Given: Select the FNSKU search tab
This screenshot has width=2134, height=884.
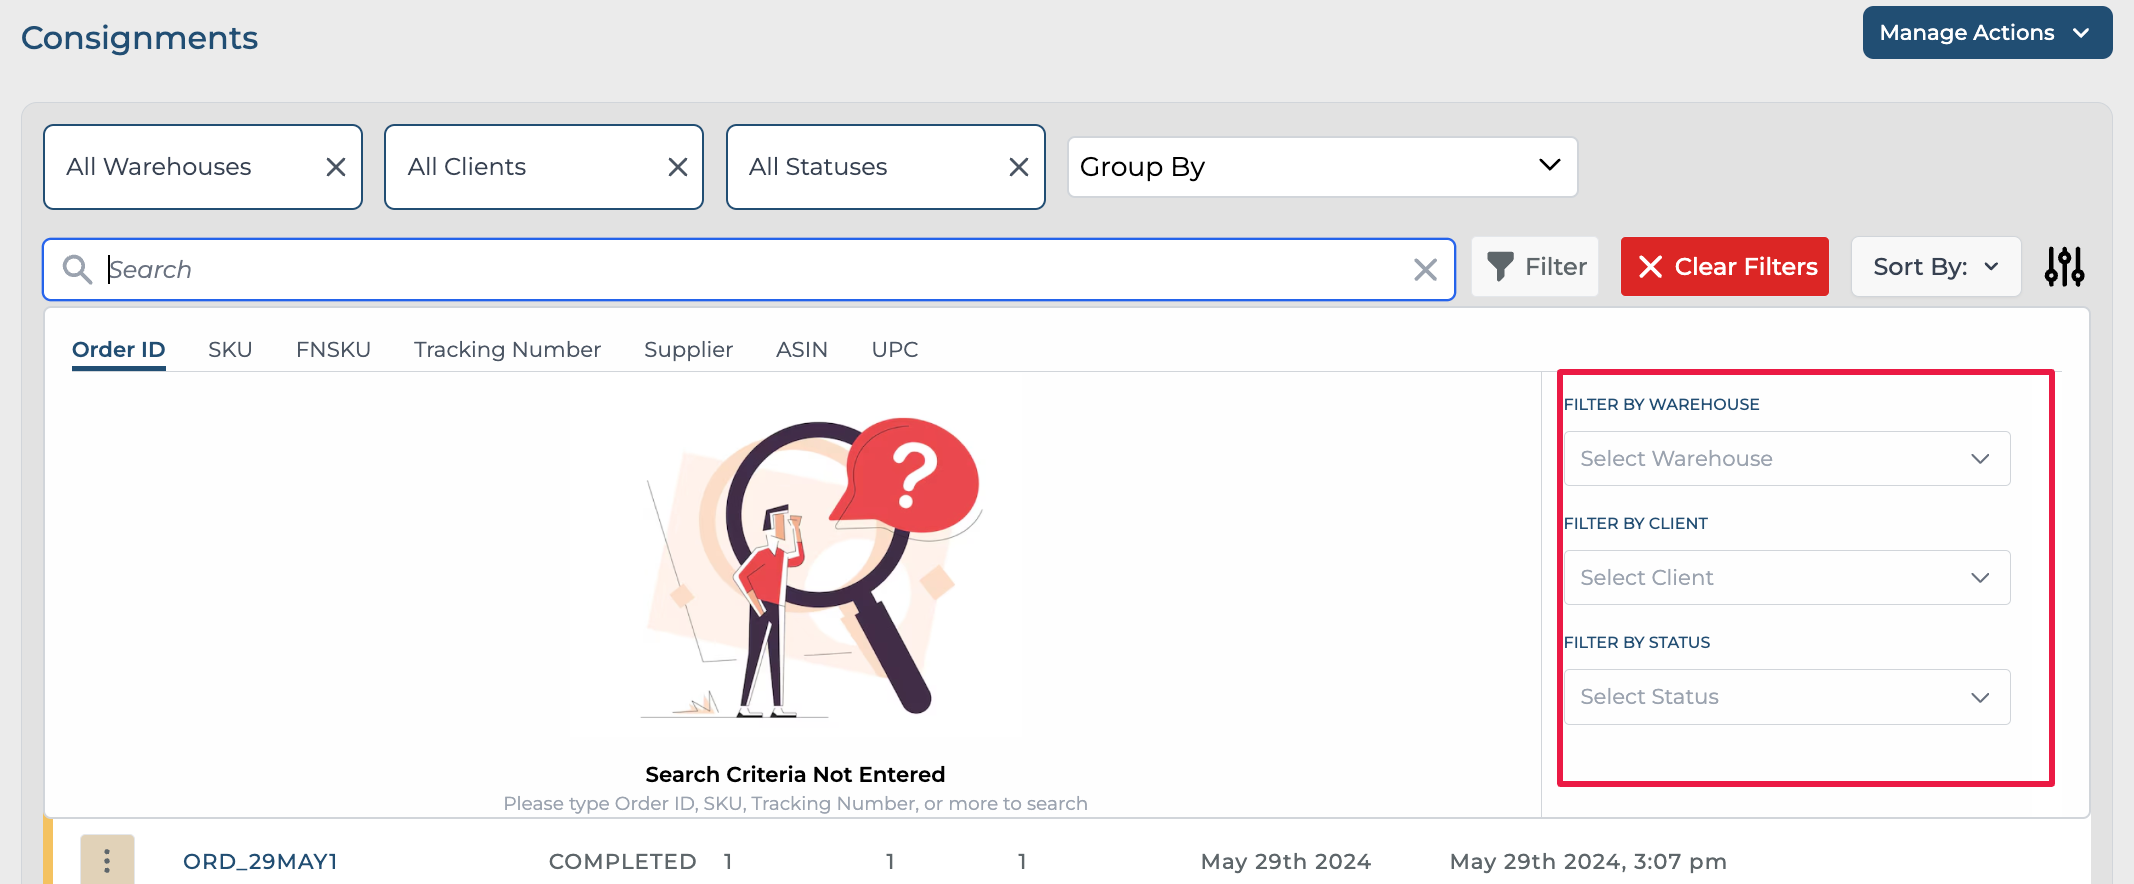Looking at the screenshot, I should (333, 350).
